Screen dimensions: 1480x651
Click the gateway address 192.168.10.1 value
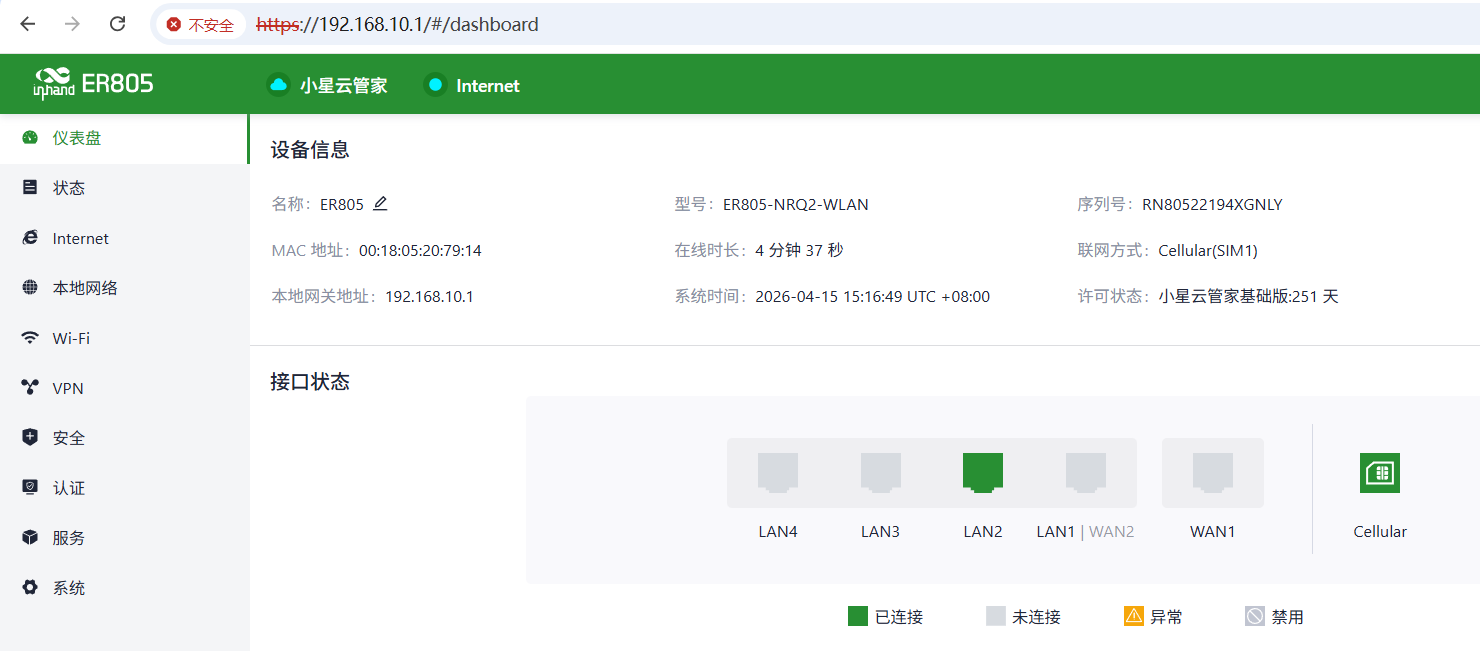tap(429, 296)
